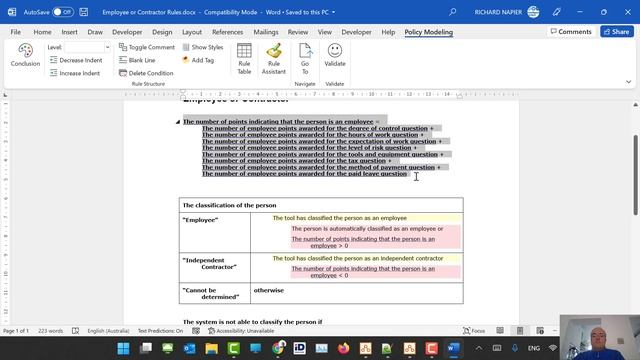Click the Windows Start button
This screenshot has width=640, height=360.
click(x=123, y=348)
